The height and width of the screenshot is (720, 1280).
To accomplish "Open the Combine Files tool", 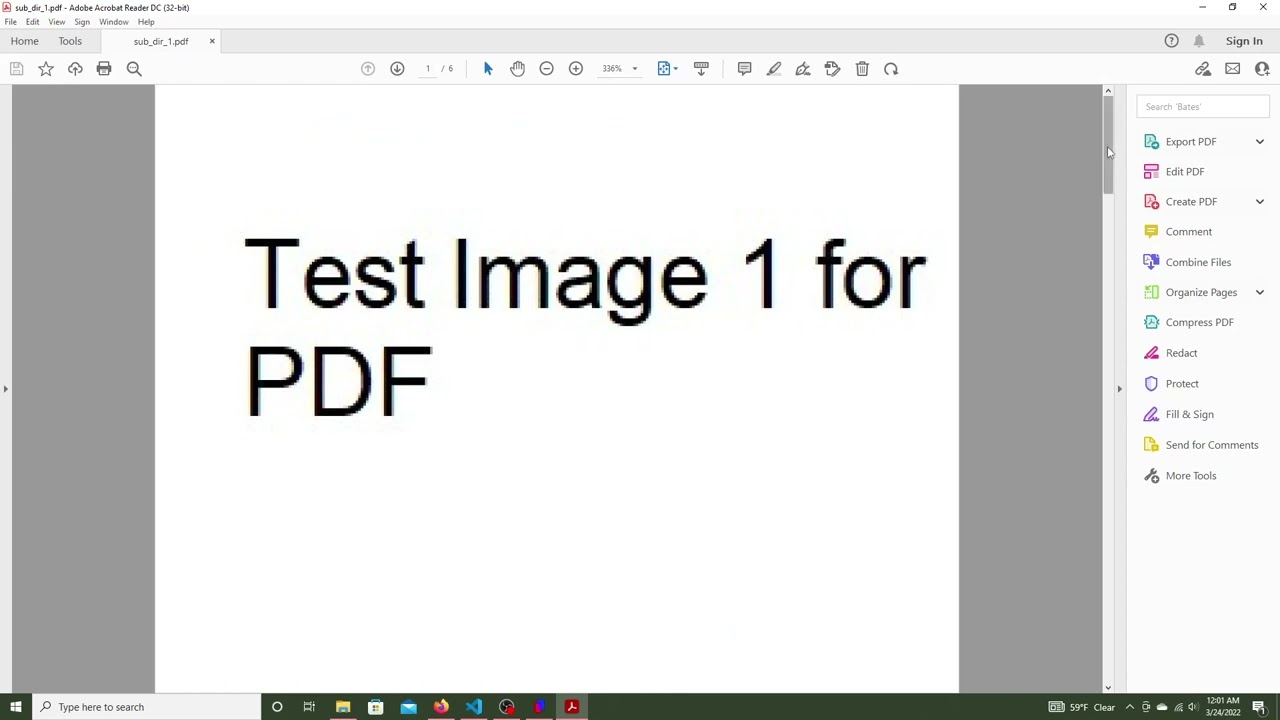I will click(x=1198, y=262).
